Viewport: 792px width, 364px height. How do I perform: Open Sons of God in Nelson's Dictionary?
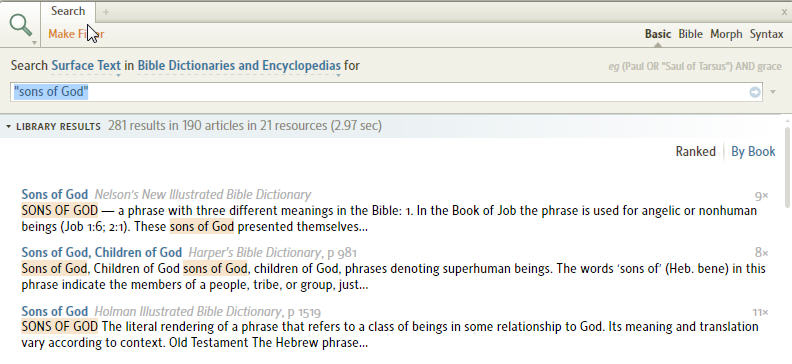pyautogui.click(x=55, y=194)
